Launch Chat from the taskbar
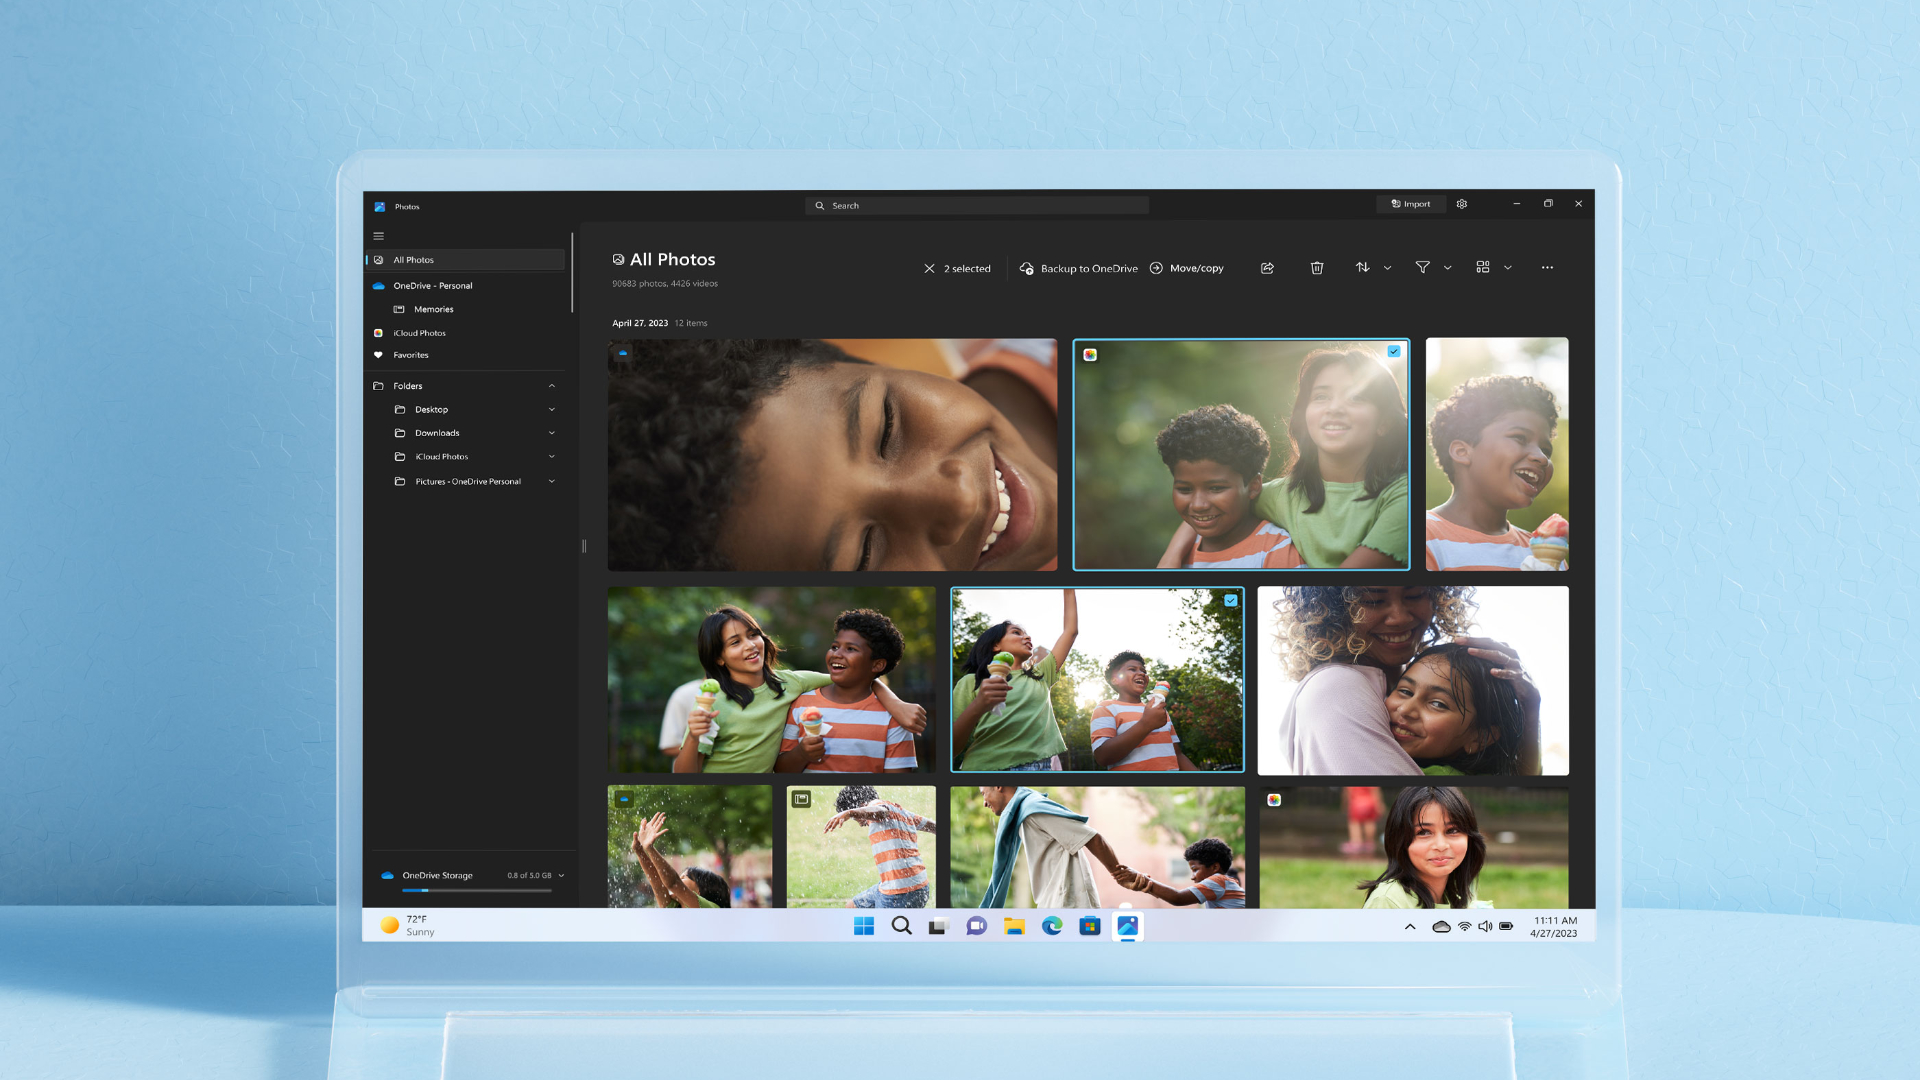The image size is (1920, 1080). tap(976, 926)
